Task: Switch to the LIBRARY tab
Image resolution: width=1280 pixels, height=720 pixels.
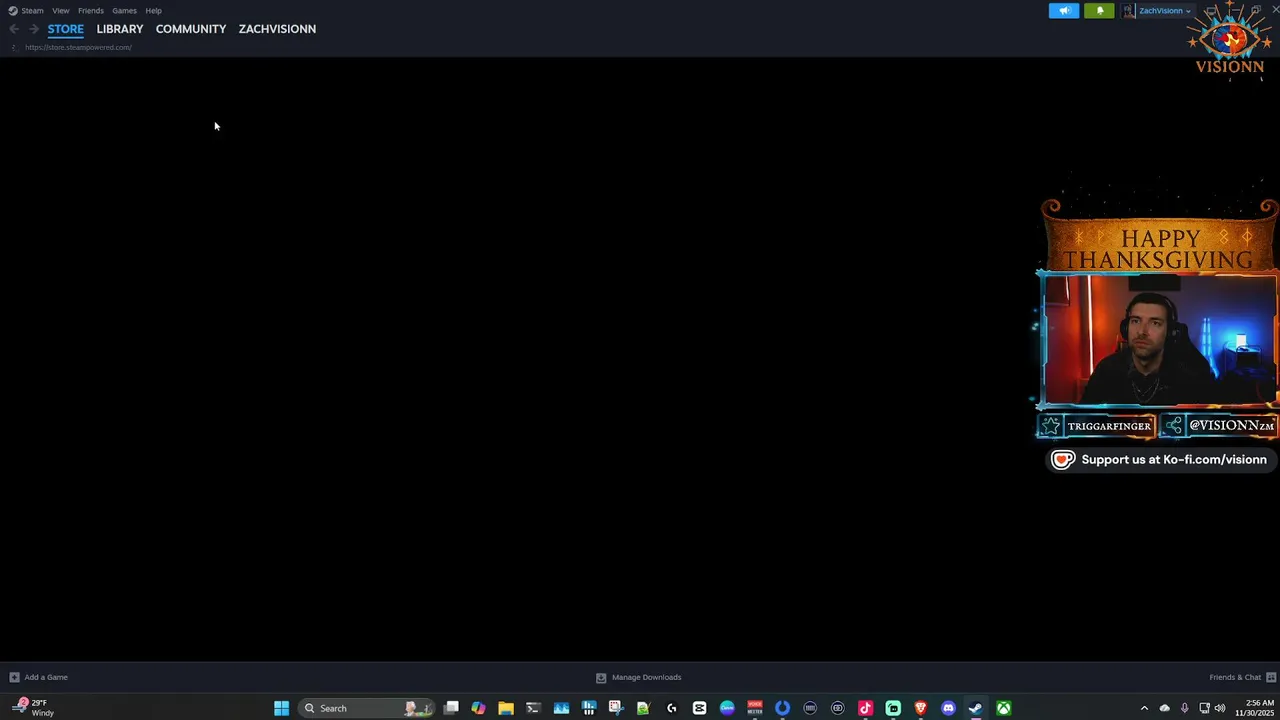Action: click(120, 29)
